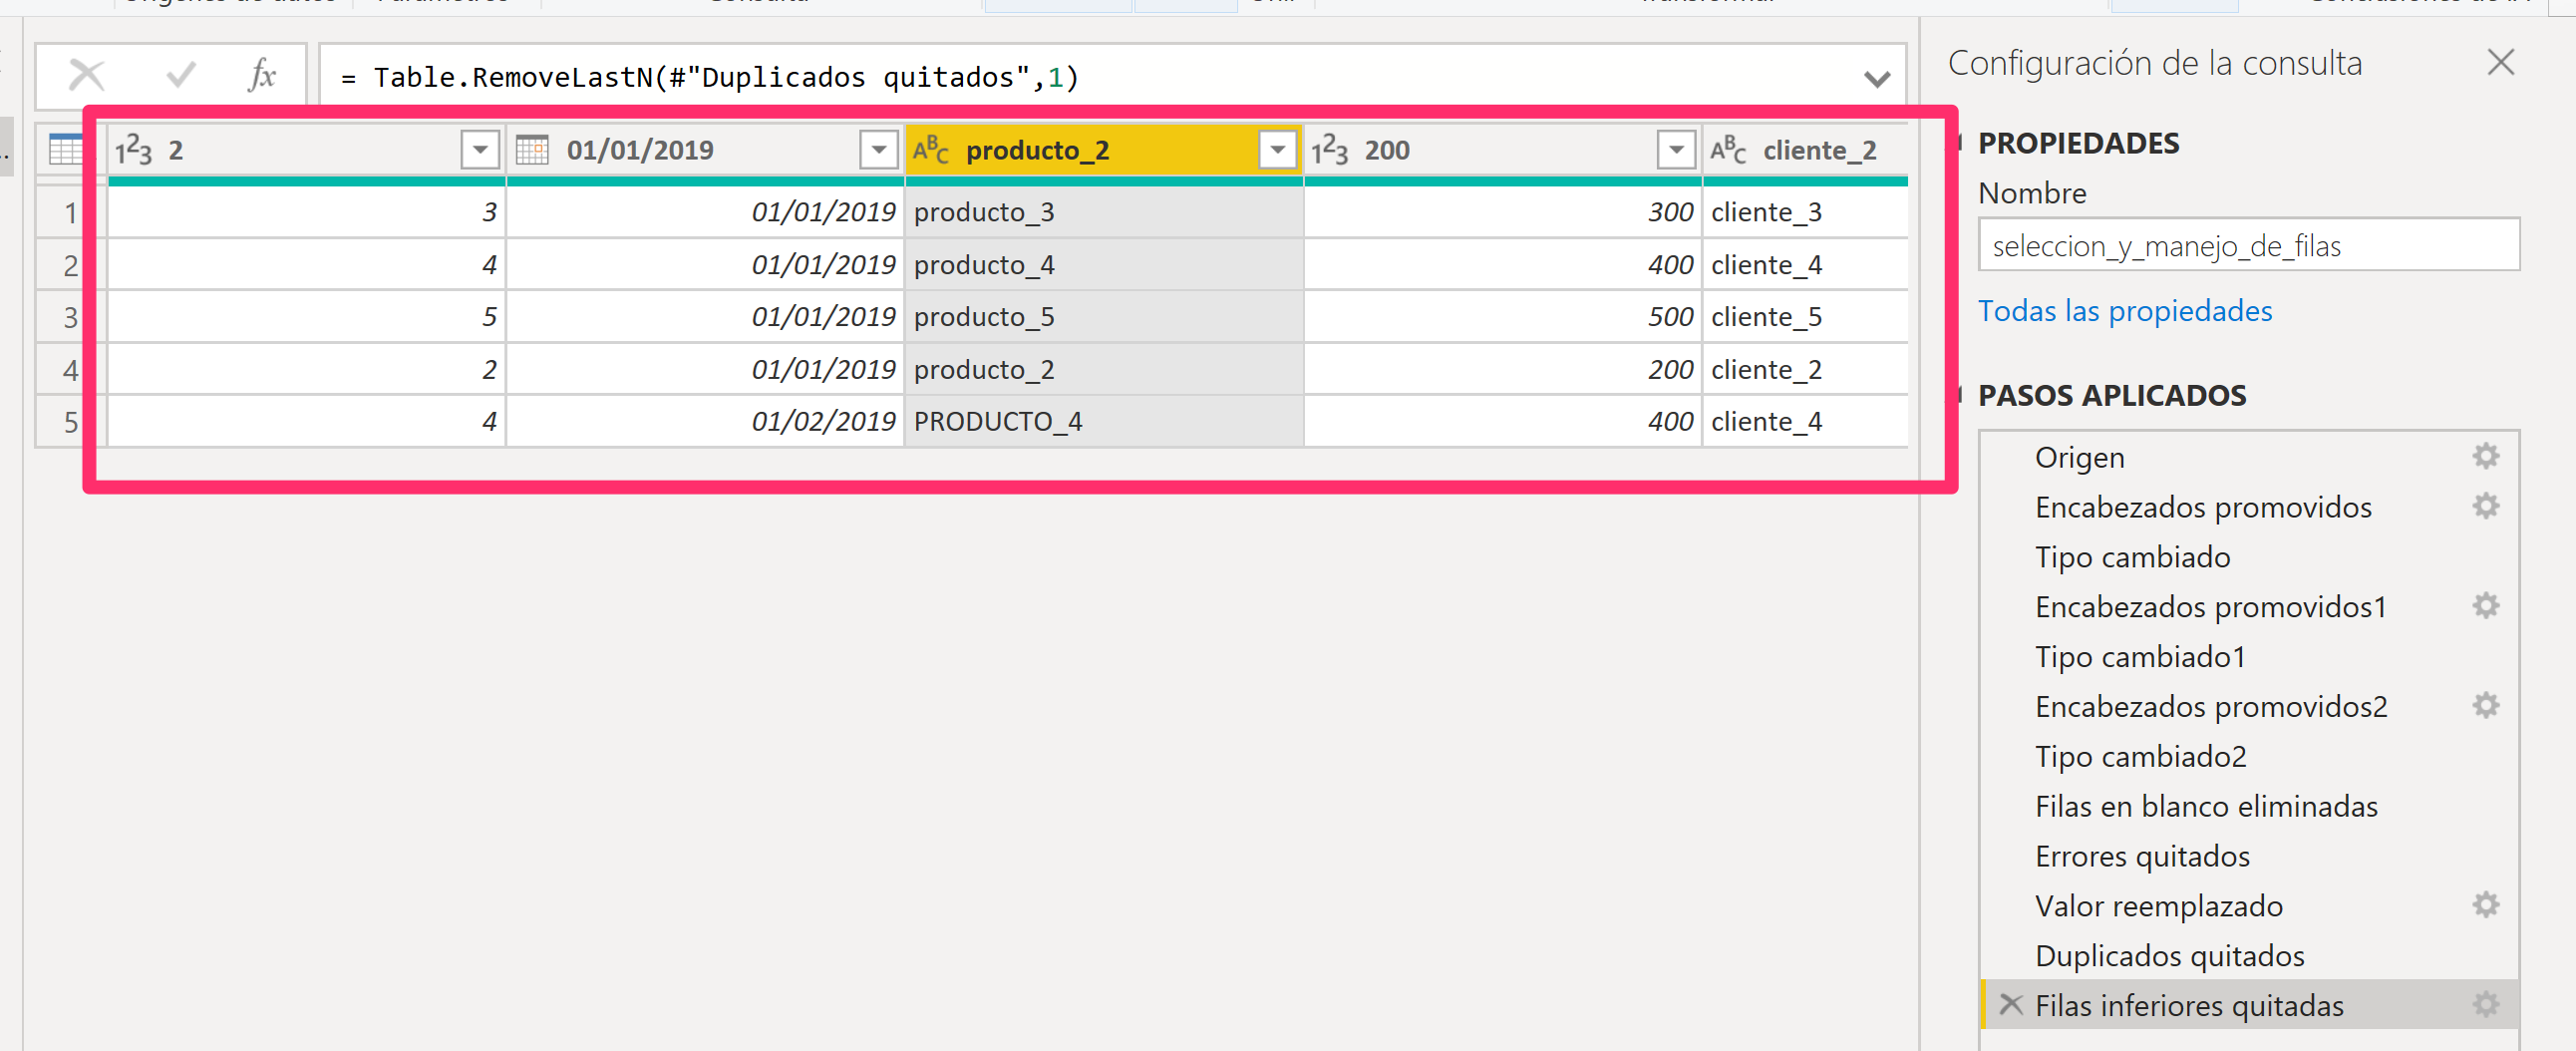This screenshot has width=2576, height=1051.
Task: Select row number 1 header
Action: tap(70, 213)
